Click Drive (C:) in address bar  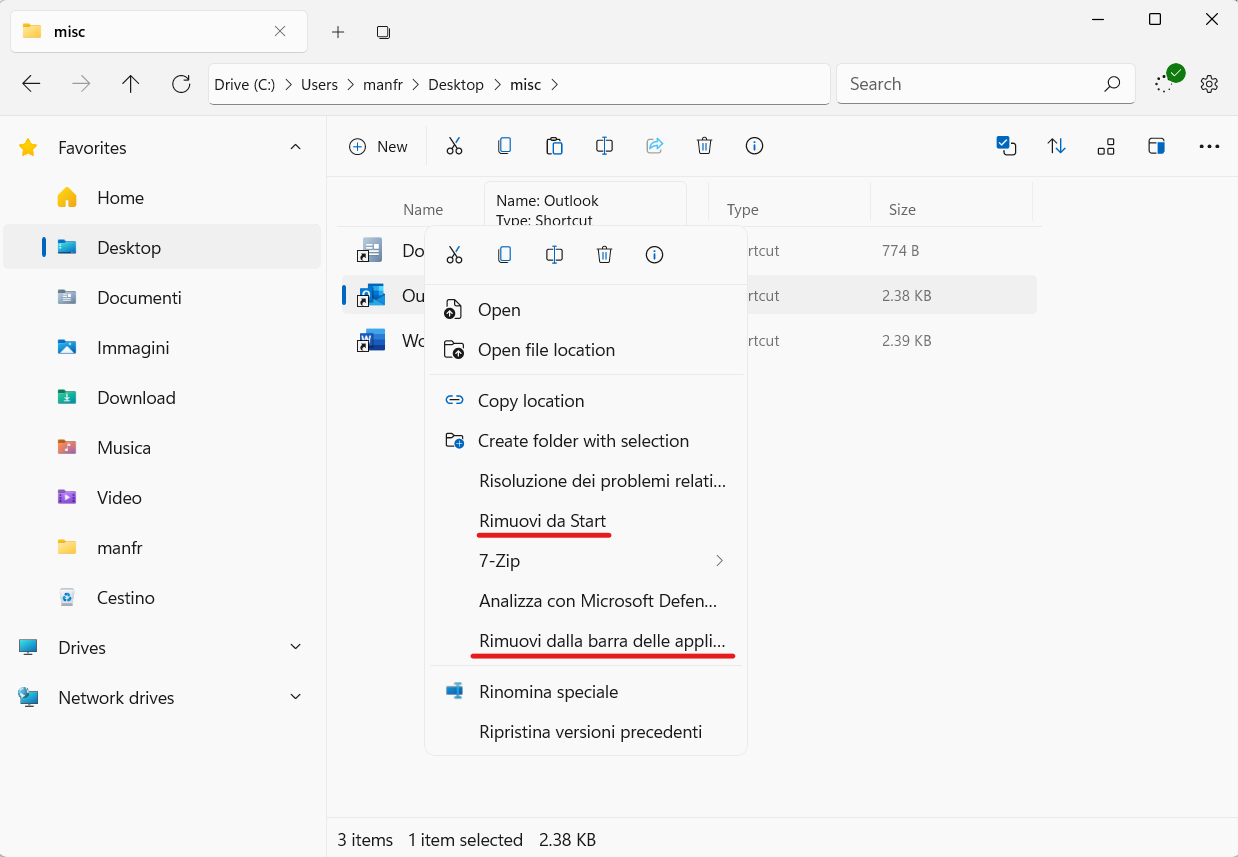click(x=245, y=84)
